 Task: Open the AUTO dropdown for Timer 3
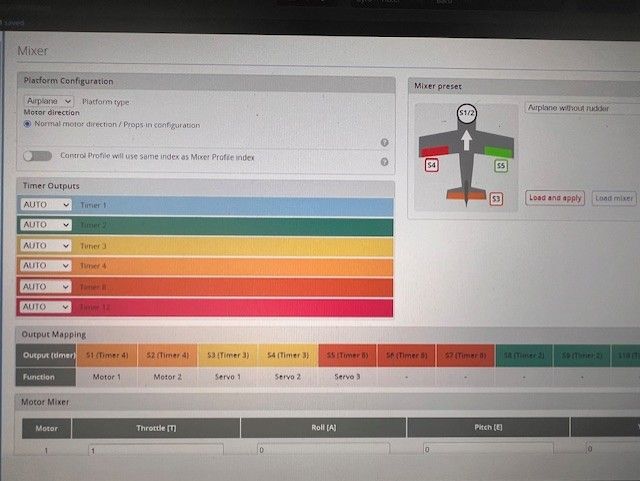pos(46,245)
